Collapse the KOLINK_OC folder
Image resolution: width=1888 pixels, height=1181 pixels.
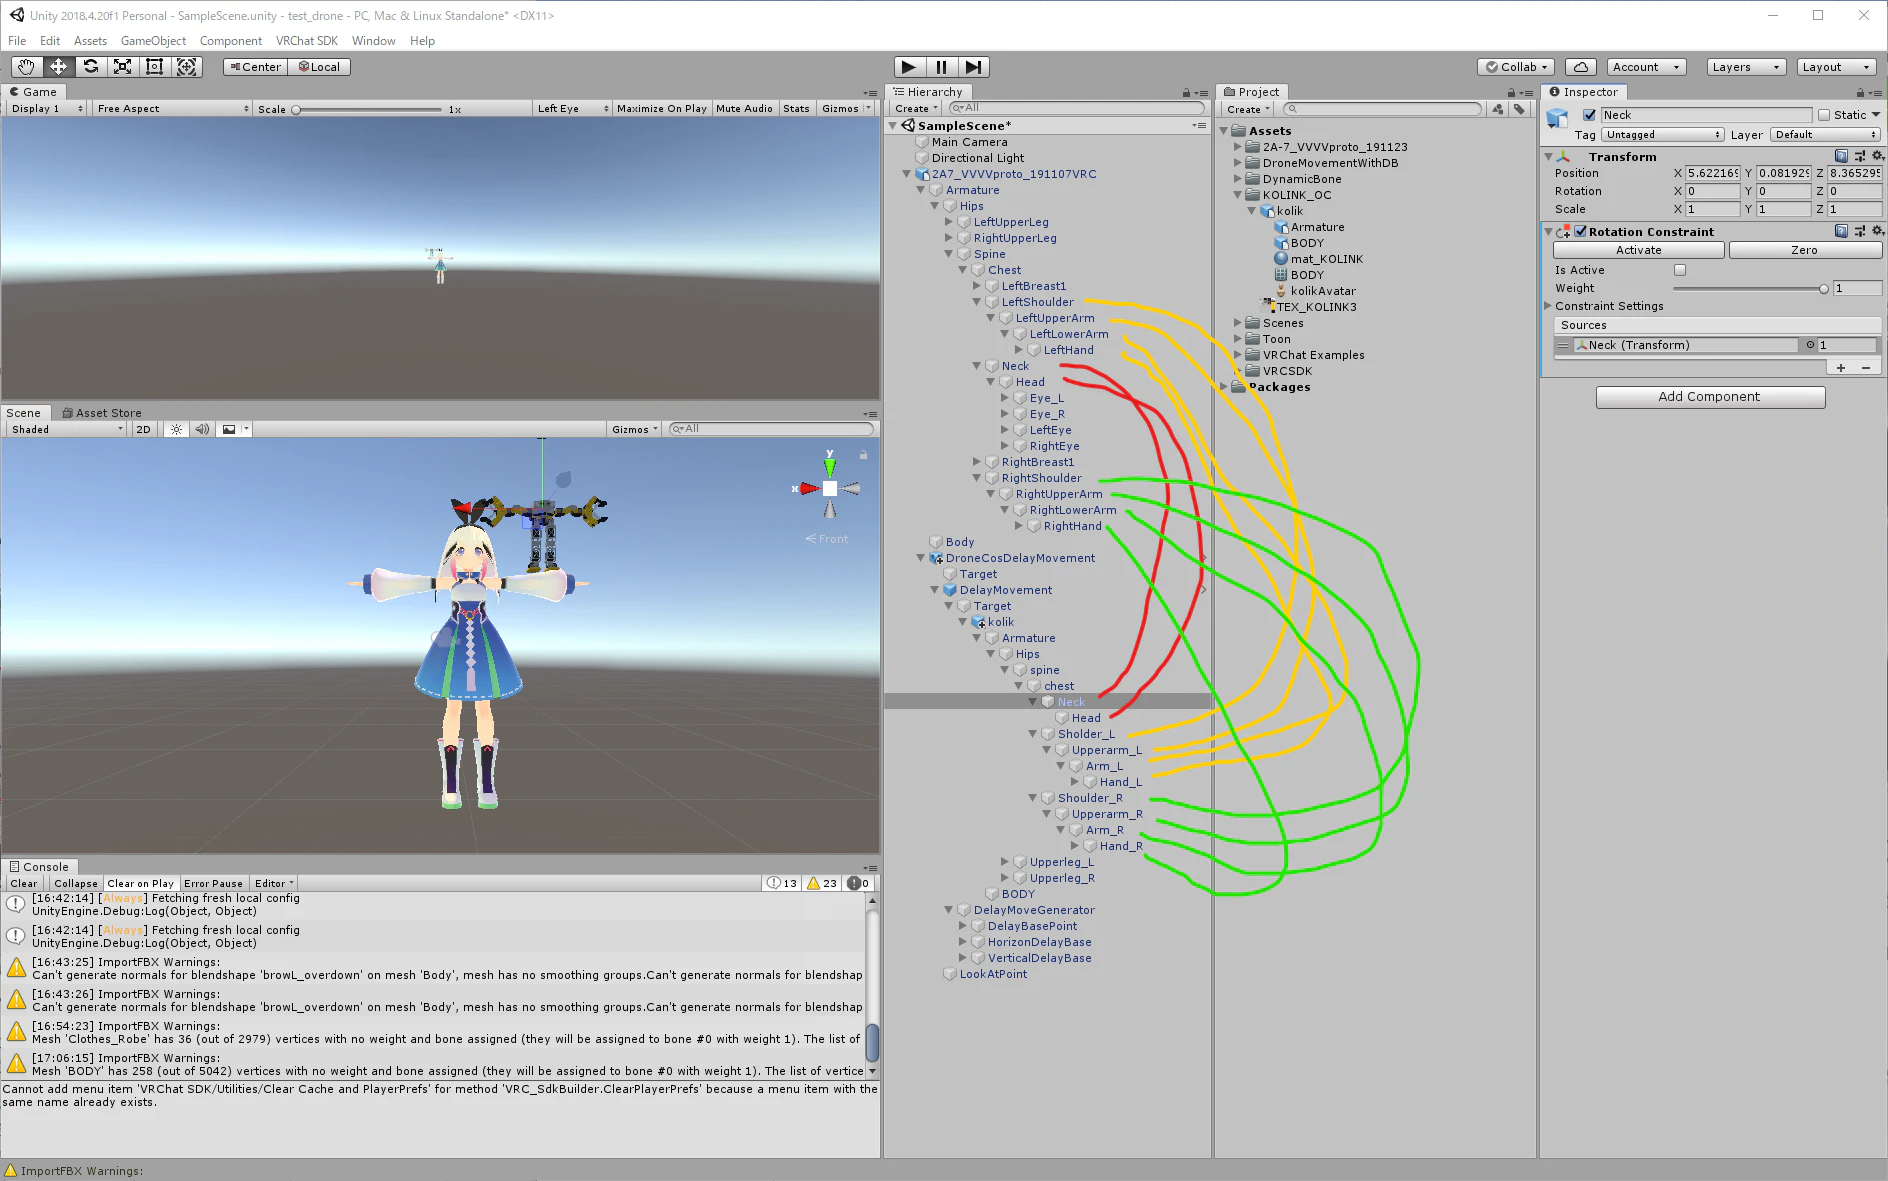tap(1238, 195)
